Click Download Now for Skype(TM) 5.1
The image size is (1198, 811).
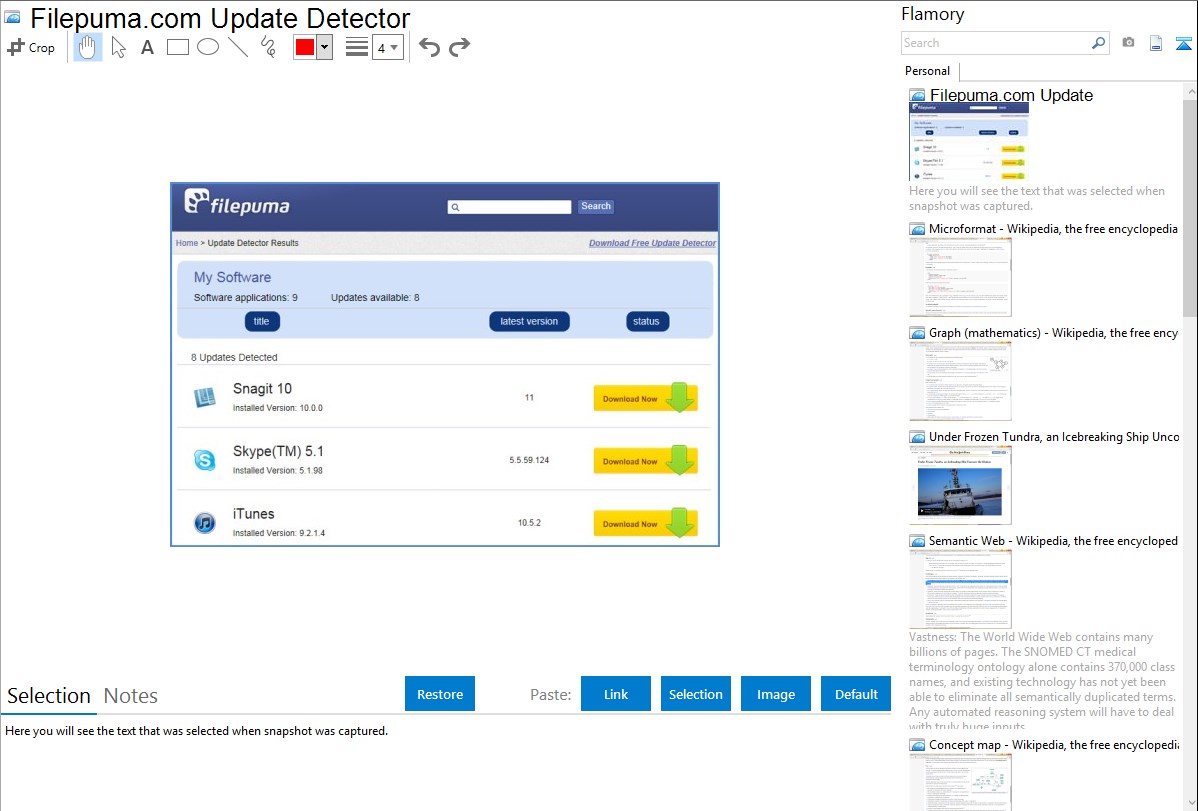coord(646,461)
